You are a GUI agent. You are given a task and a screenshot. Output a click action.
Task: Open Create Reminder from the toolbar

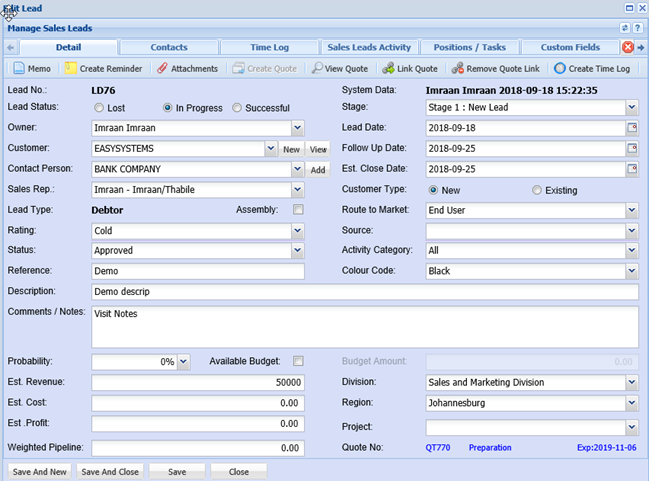coord(71,69)
